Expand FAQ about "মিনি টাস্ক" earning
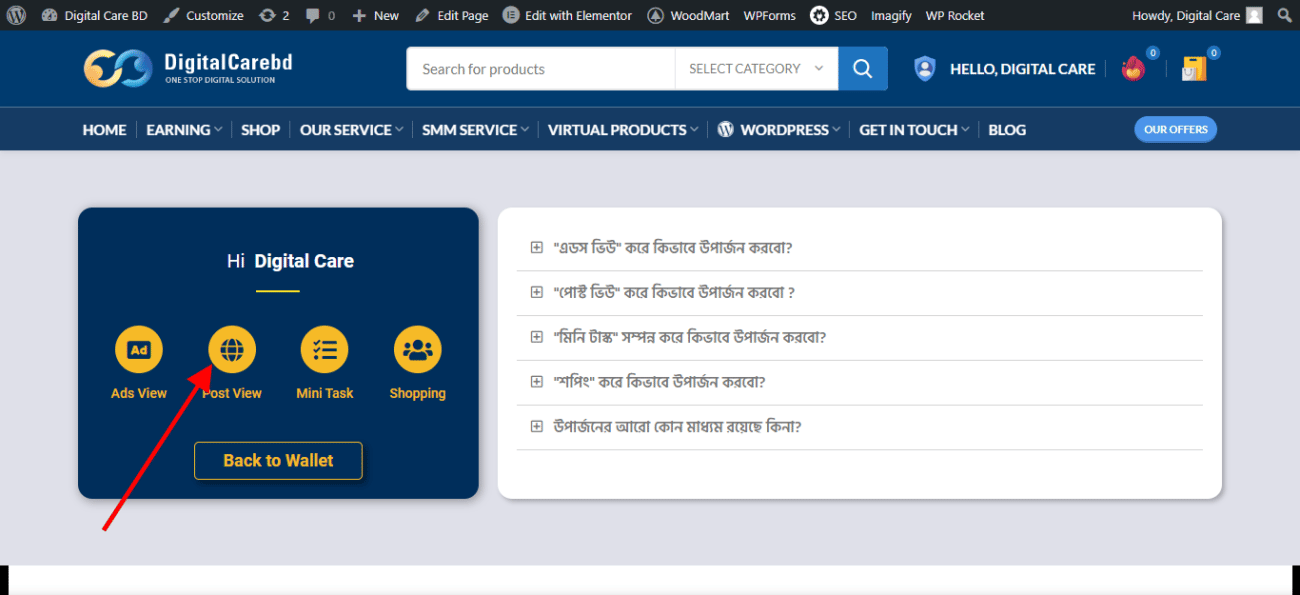 860,337
